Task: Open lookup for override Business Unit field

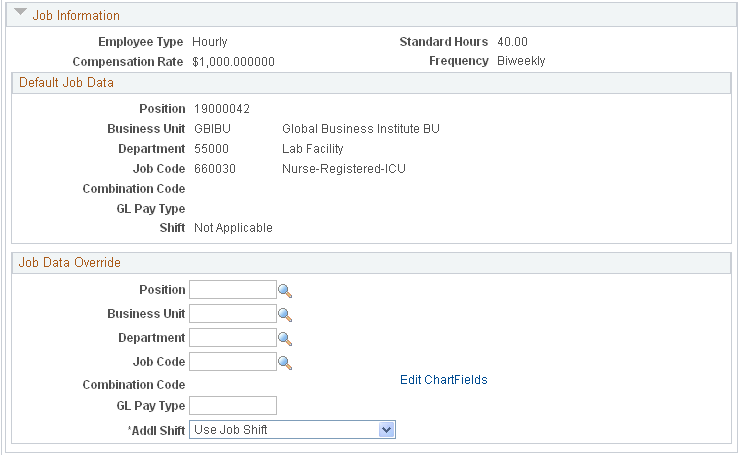Action: pos(285,315)
